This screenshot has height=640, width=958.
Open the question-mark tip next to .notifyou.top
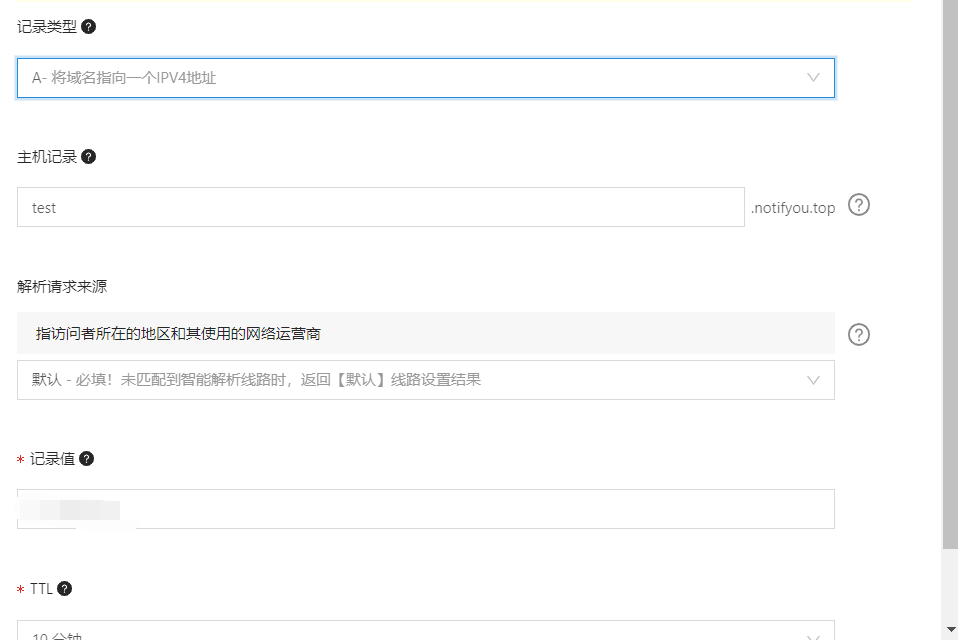(x=858, y=205)
